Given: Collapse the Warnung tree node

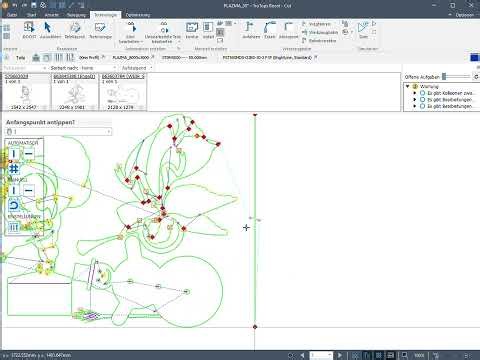Looking at the screenshot, I should point(407,86).
